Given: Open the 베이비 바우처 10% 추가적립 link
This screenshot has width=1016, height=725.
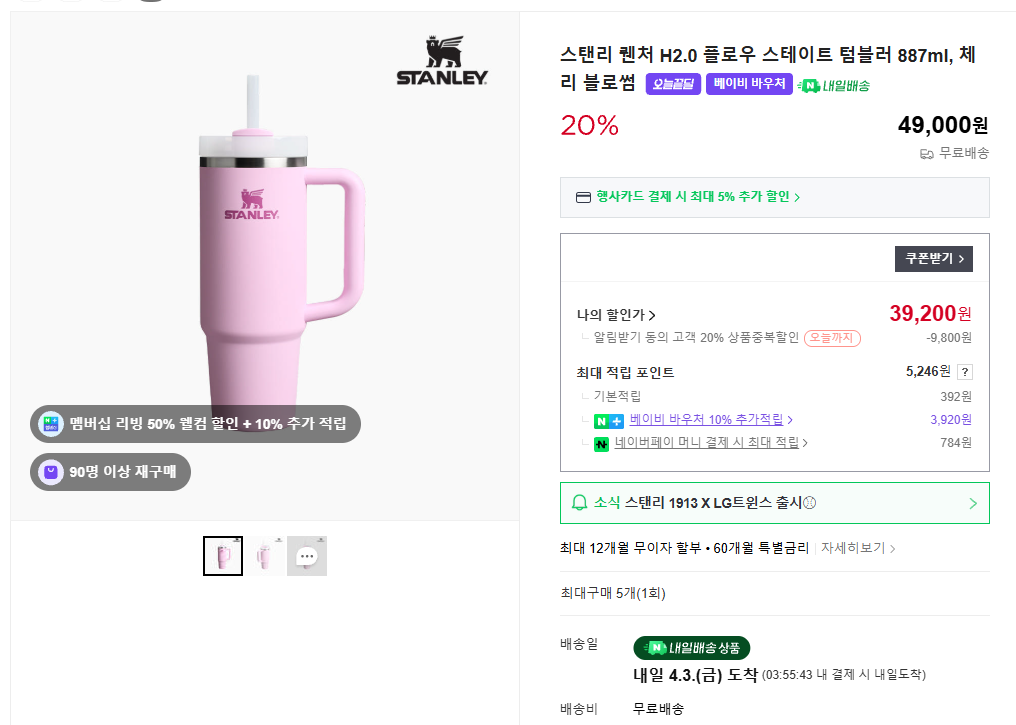Looking at the screenshot, I should [710, 420].
